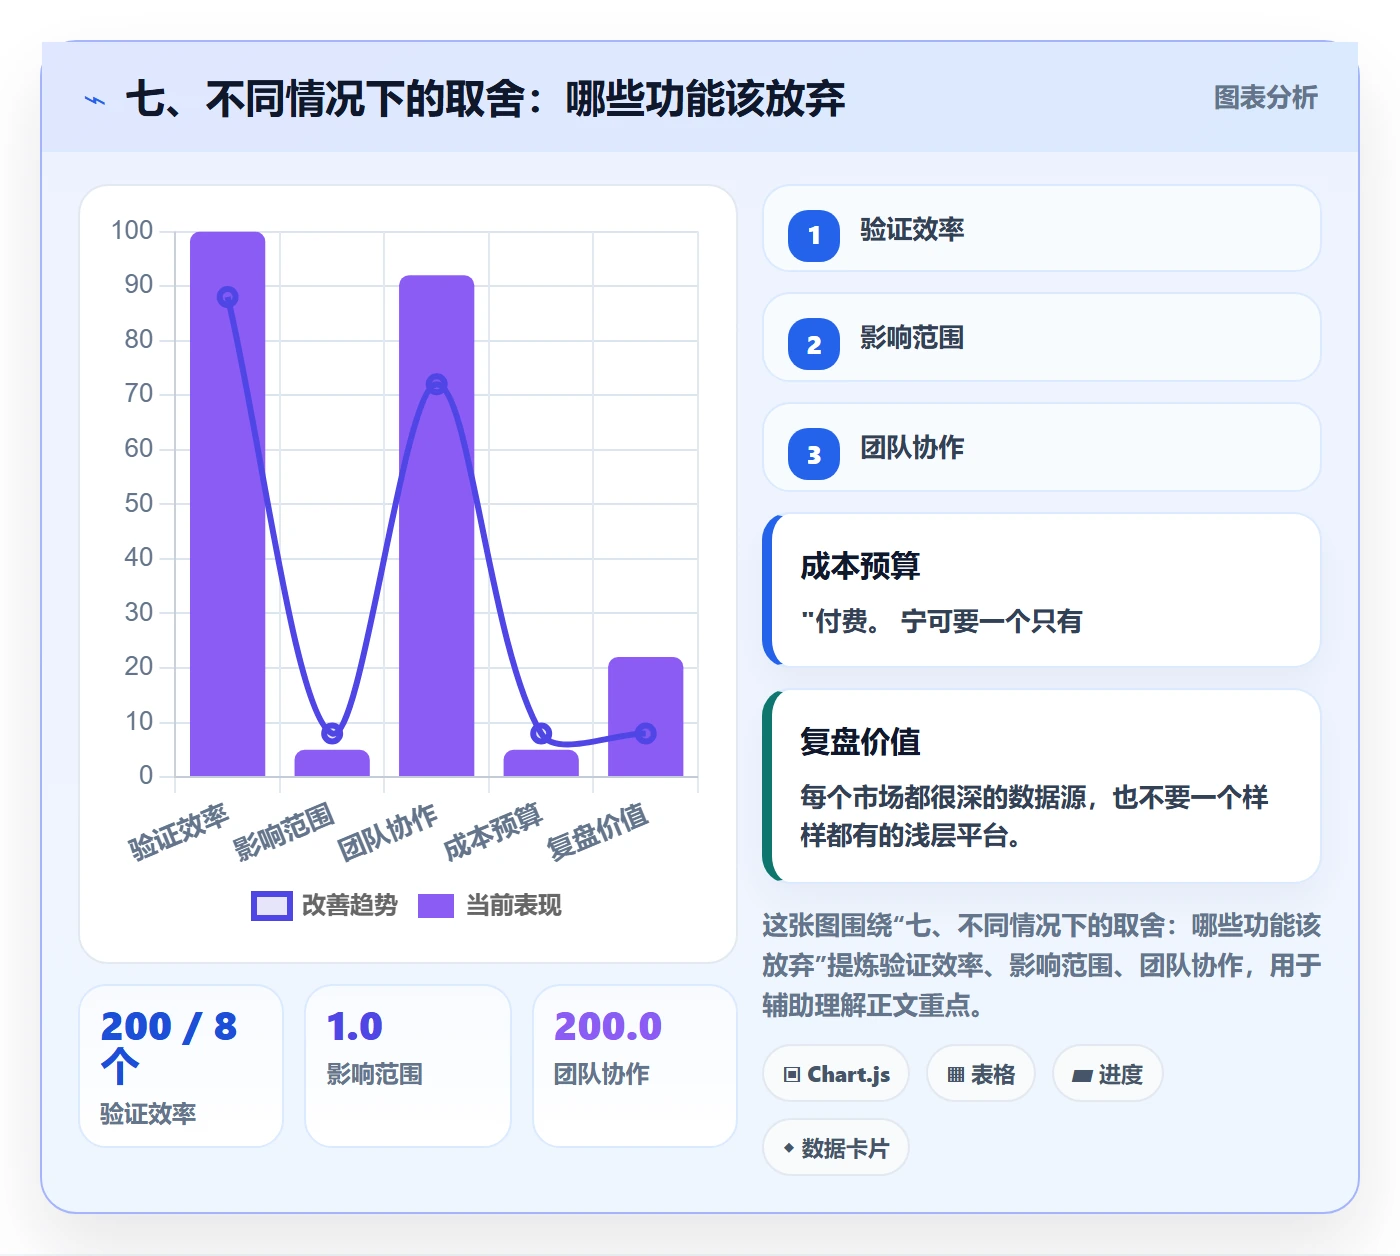Select the number 3 badge for 团队协作
Screen dimensions: 1400x1256
click(814, 454)
